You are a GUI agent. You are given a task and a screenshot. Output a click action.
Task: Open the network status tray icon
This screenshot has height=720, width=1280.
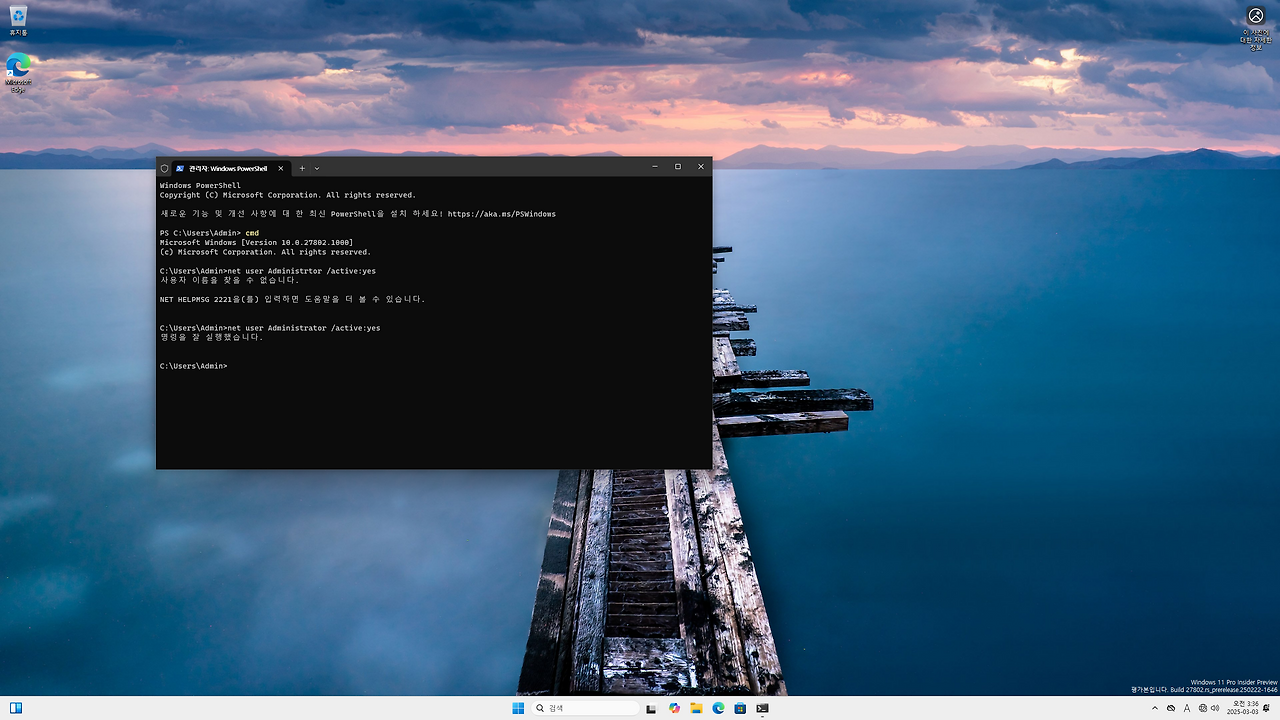point(1201,708)
